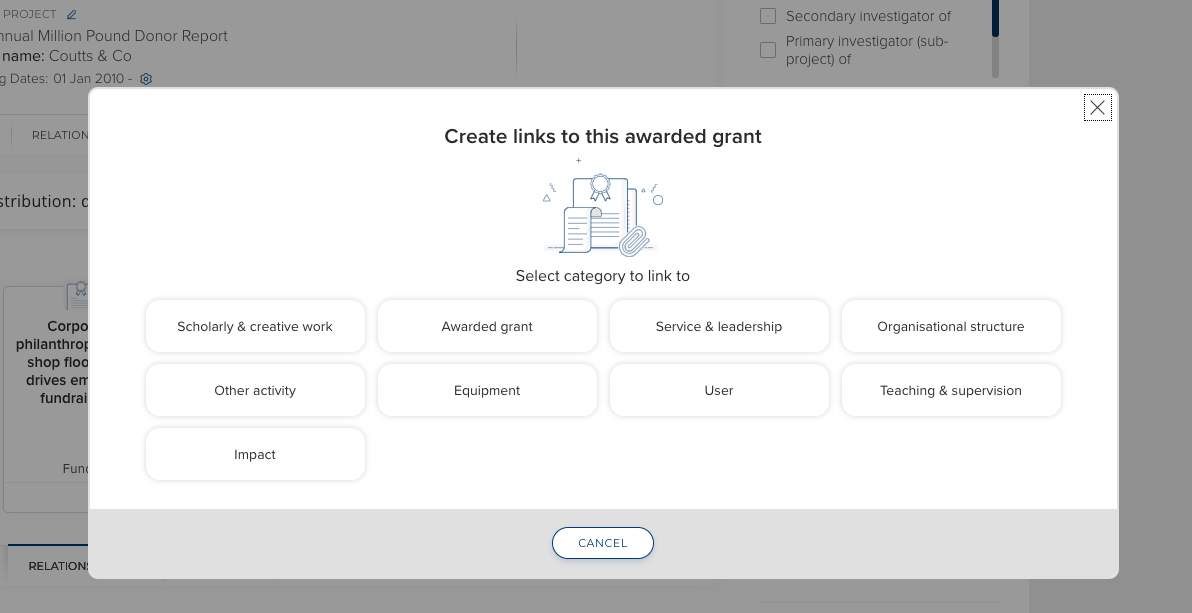Image resolution: width=1192 pixels, height=613 pixels.
Task: Open the gear settings next to funding dates
Action: (x=146, y=79)
